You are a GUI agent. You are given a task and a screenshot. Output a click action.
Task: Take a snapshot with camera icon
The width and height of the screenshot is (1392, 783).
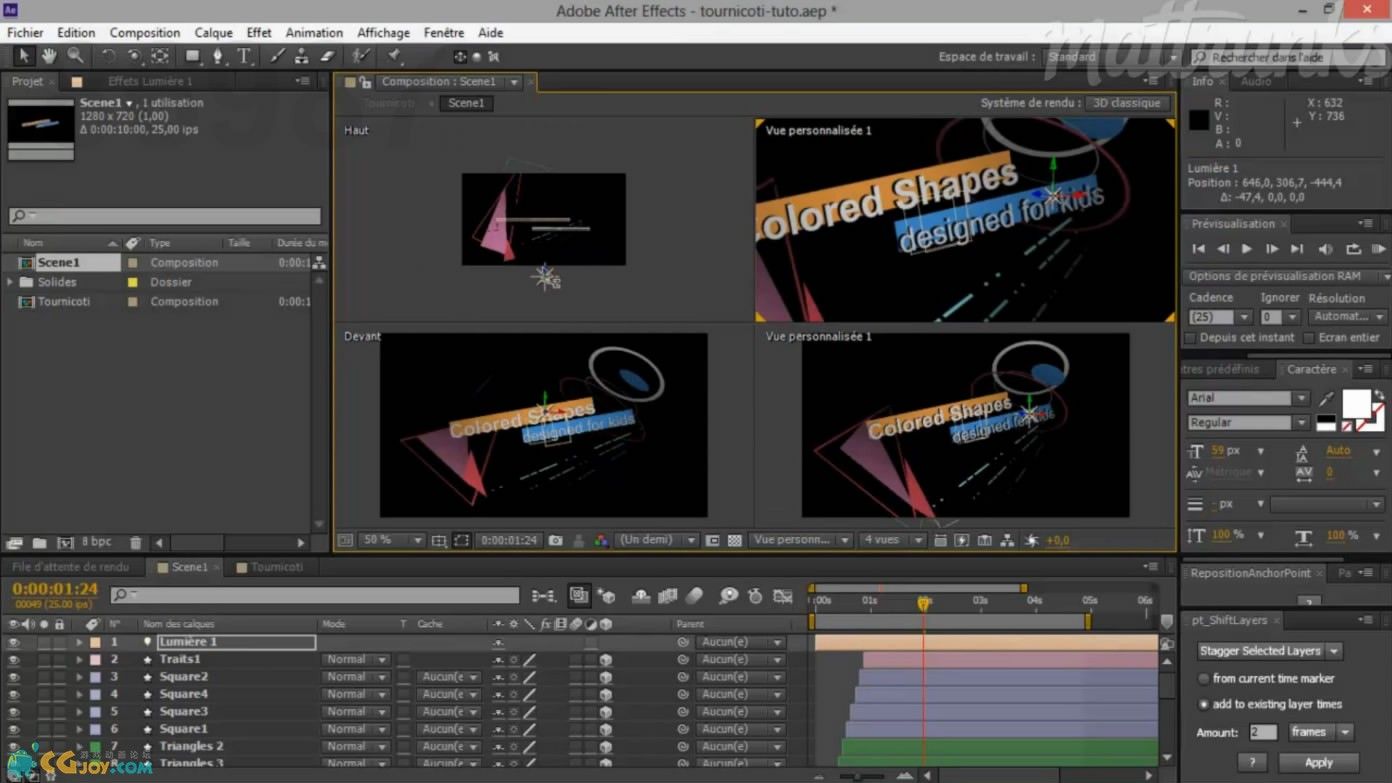pyautogui.click(x=555, y=540)
